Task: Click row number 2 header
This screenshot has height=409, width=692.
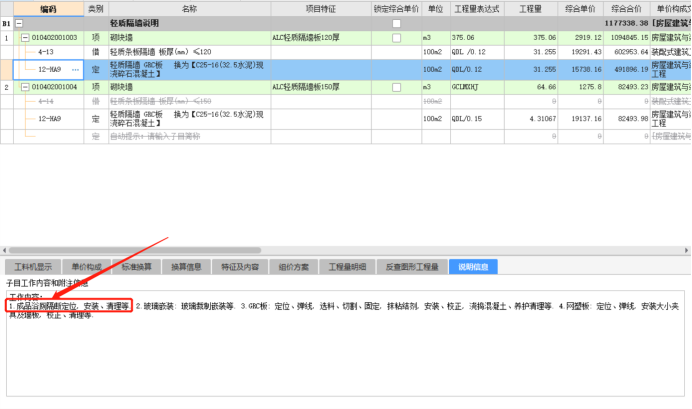Action: 7,87
